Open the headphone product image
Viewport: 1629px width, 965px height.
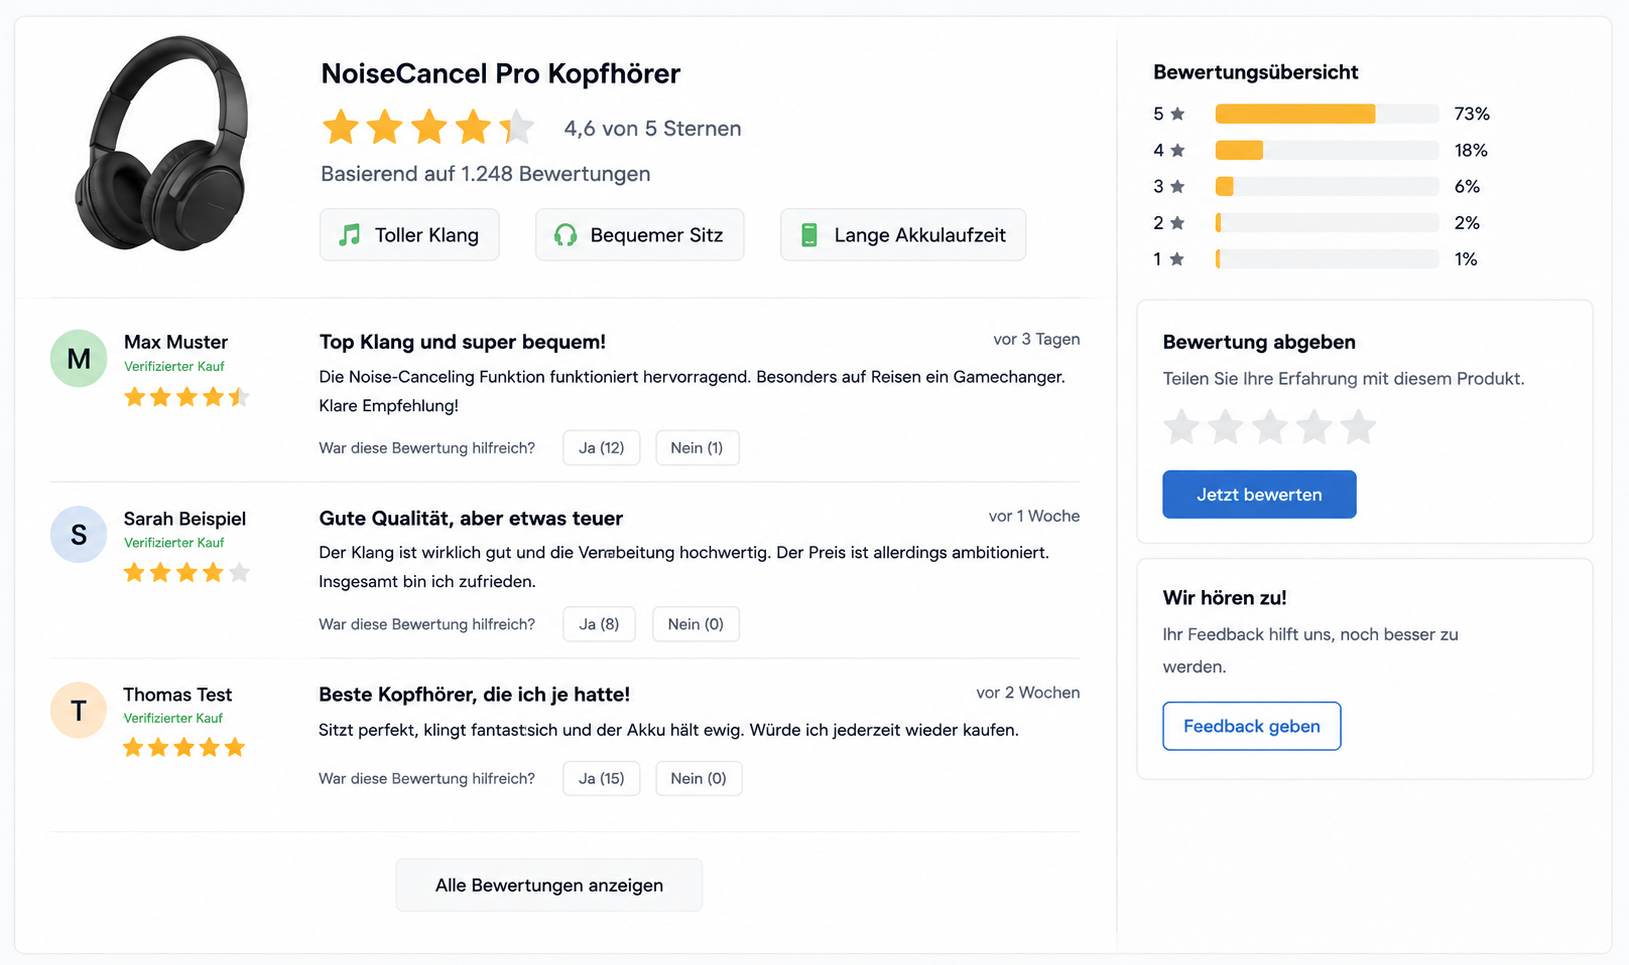[163, 143]
